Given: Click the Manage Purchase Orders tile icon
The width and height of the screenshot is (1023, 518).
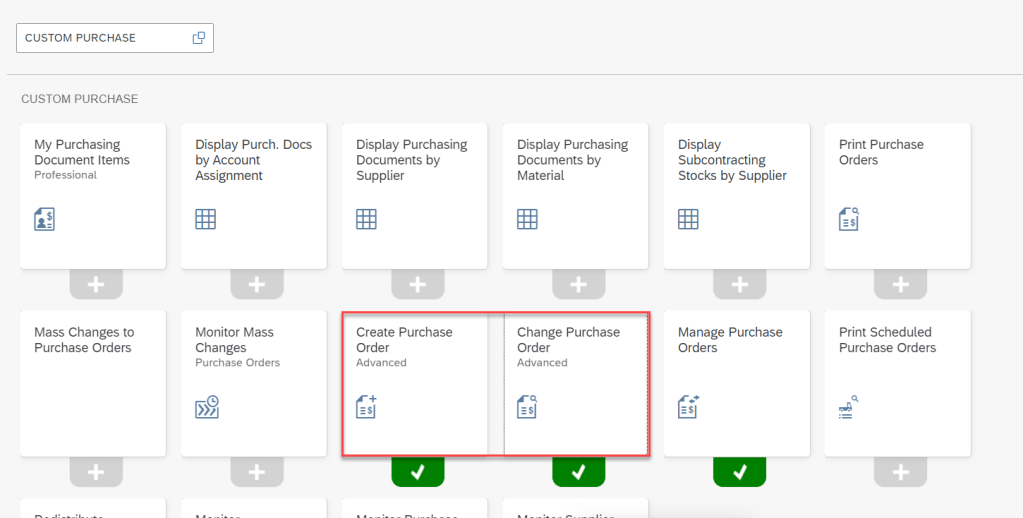Looking at the screenshot, I should tap(688, 407).
